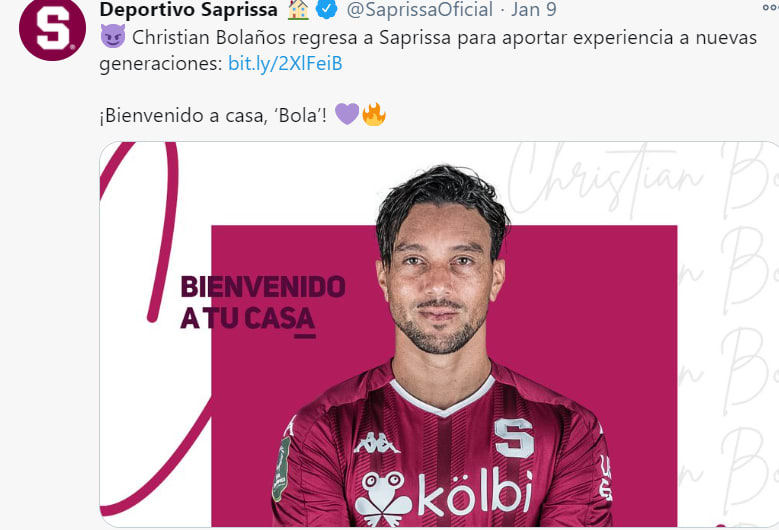The image size is (779, 530).
Task: Click the fire emoji after 'Bola'
Action: pos(374,114)
